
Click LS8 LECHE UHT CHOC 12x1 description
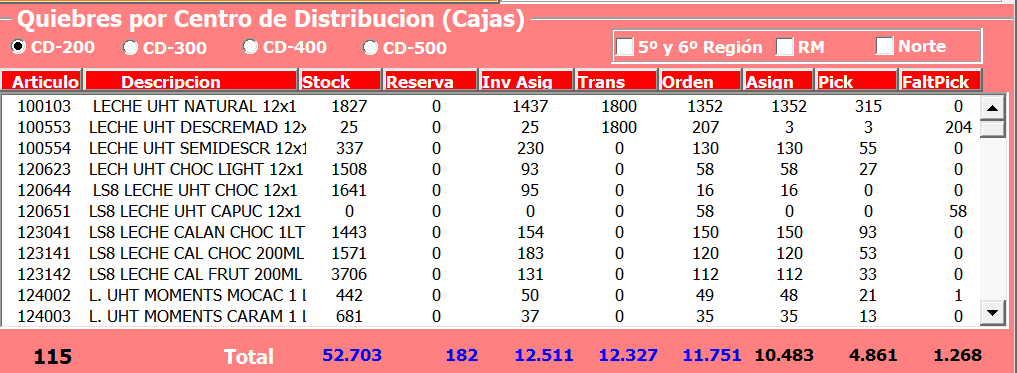coord(195,191)
